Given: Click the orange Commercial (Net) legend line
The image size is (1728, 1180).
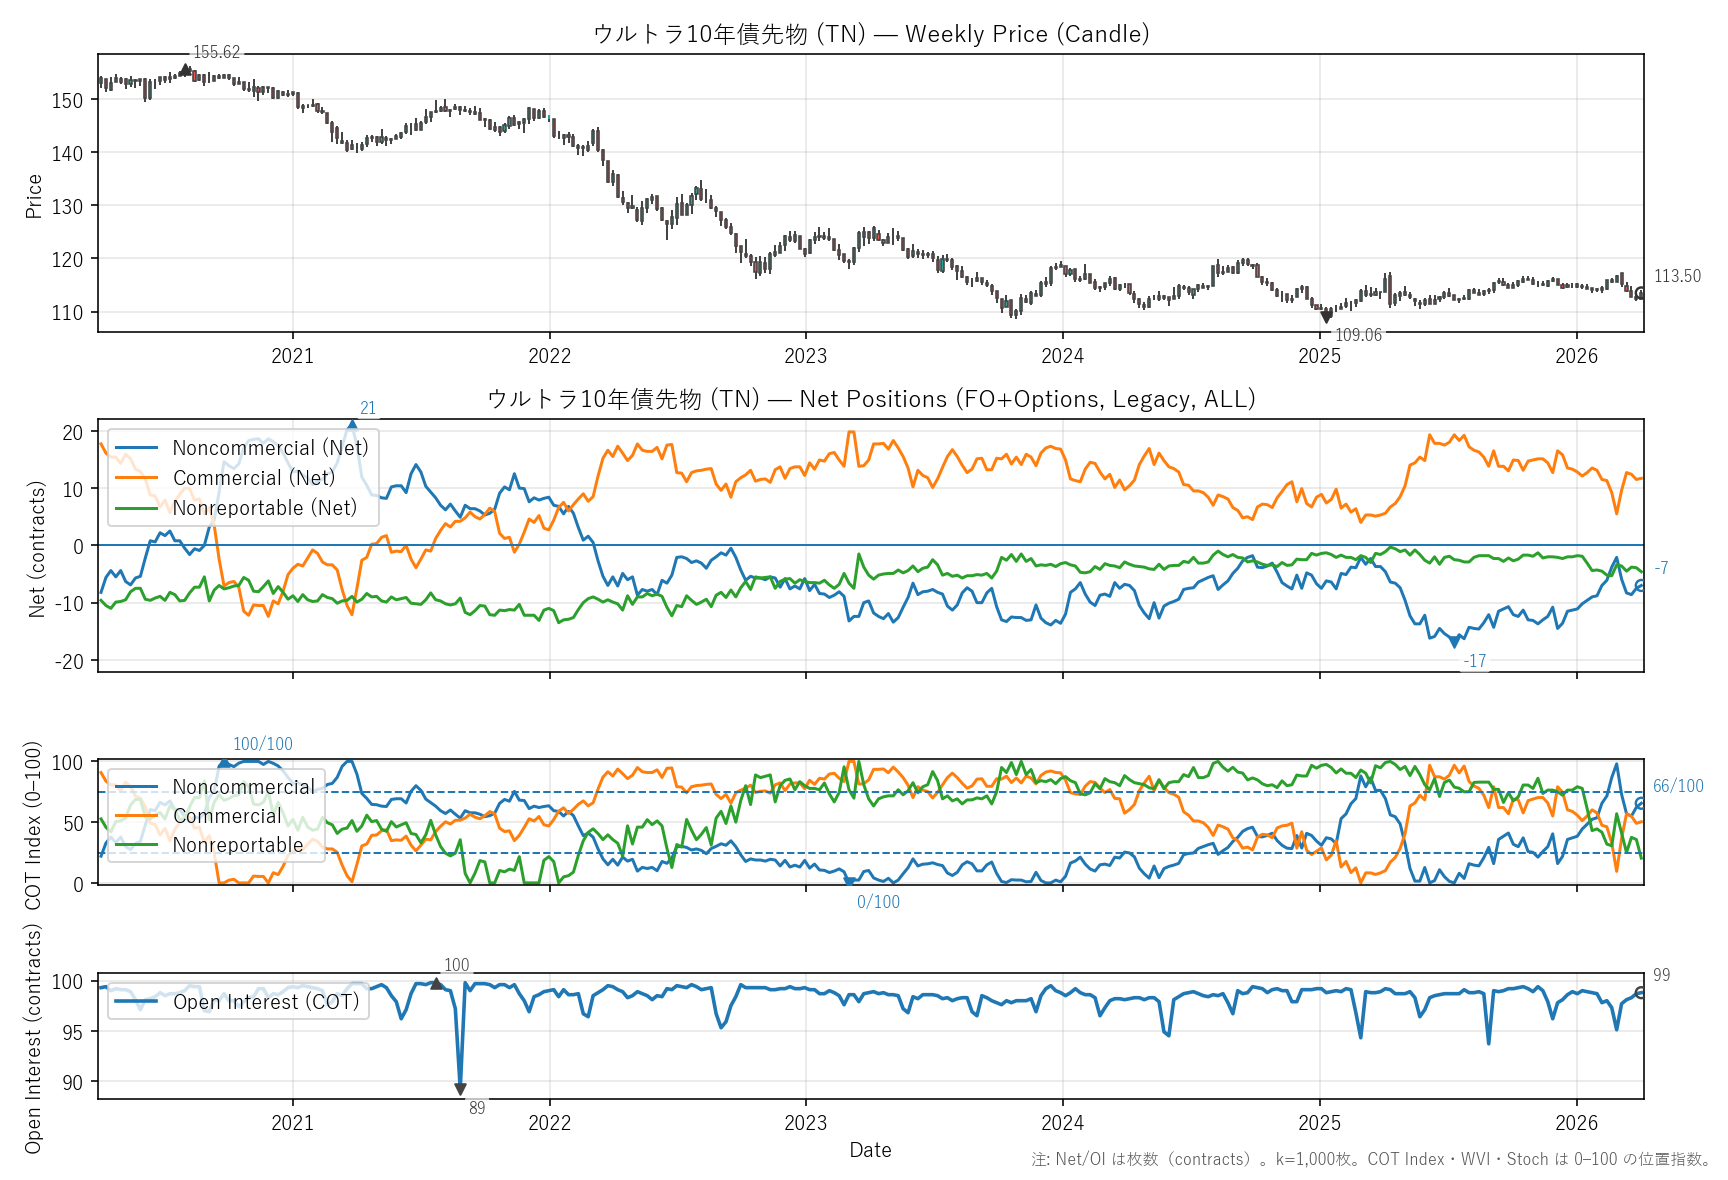Looking at the screenshot, I should pos(137,478).
